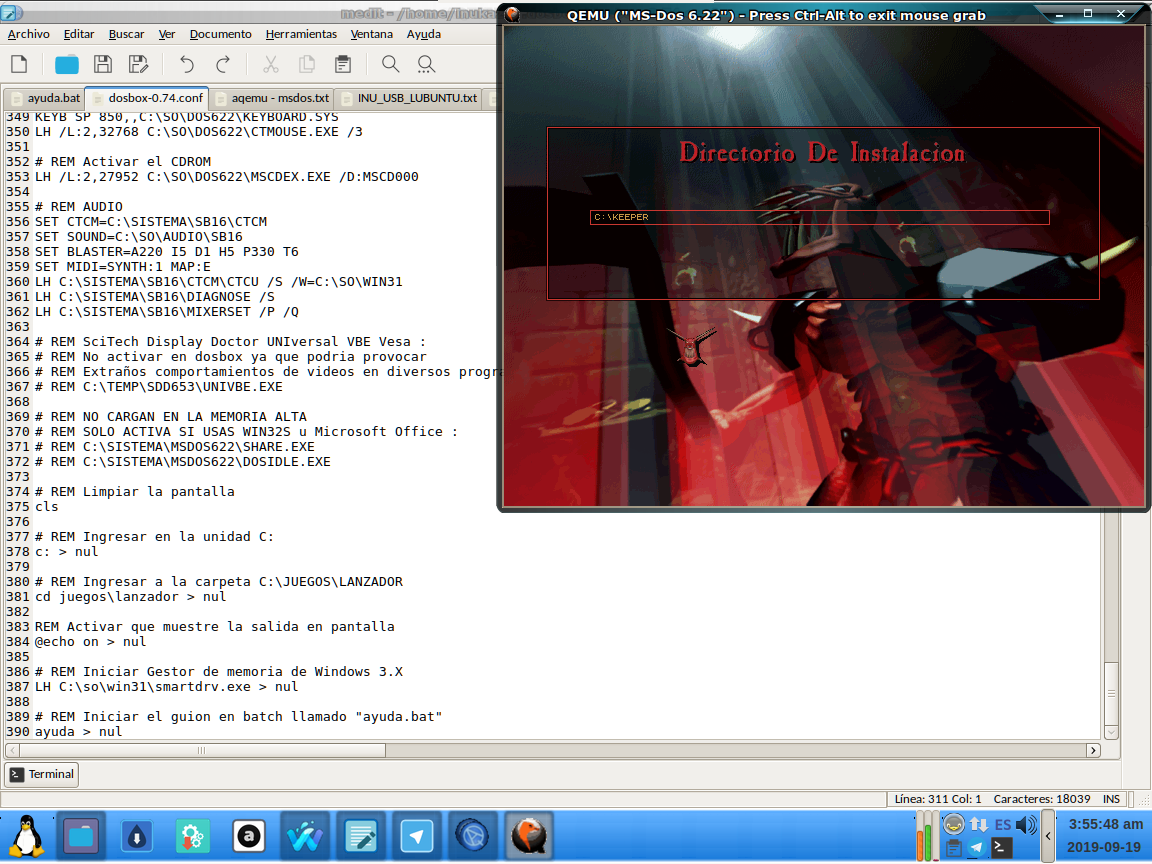Click the right arrow of horizontal scrollbar
The image size is (1152, 864).
click(x=1093, y=750)
